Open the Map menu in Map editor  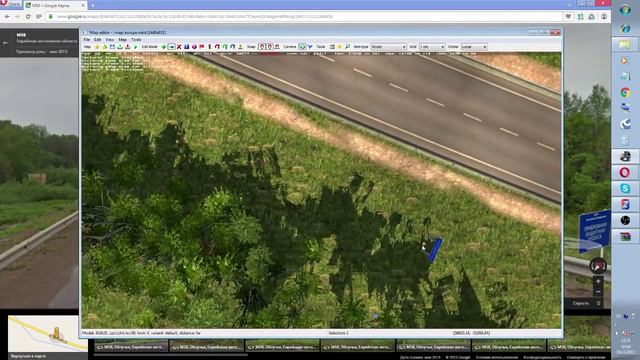coord(122,40)
